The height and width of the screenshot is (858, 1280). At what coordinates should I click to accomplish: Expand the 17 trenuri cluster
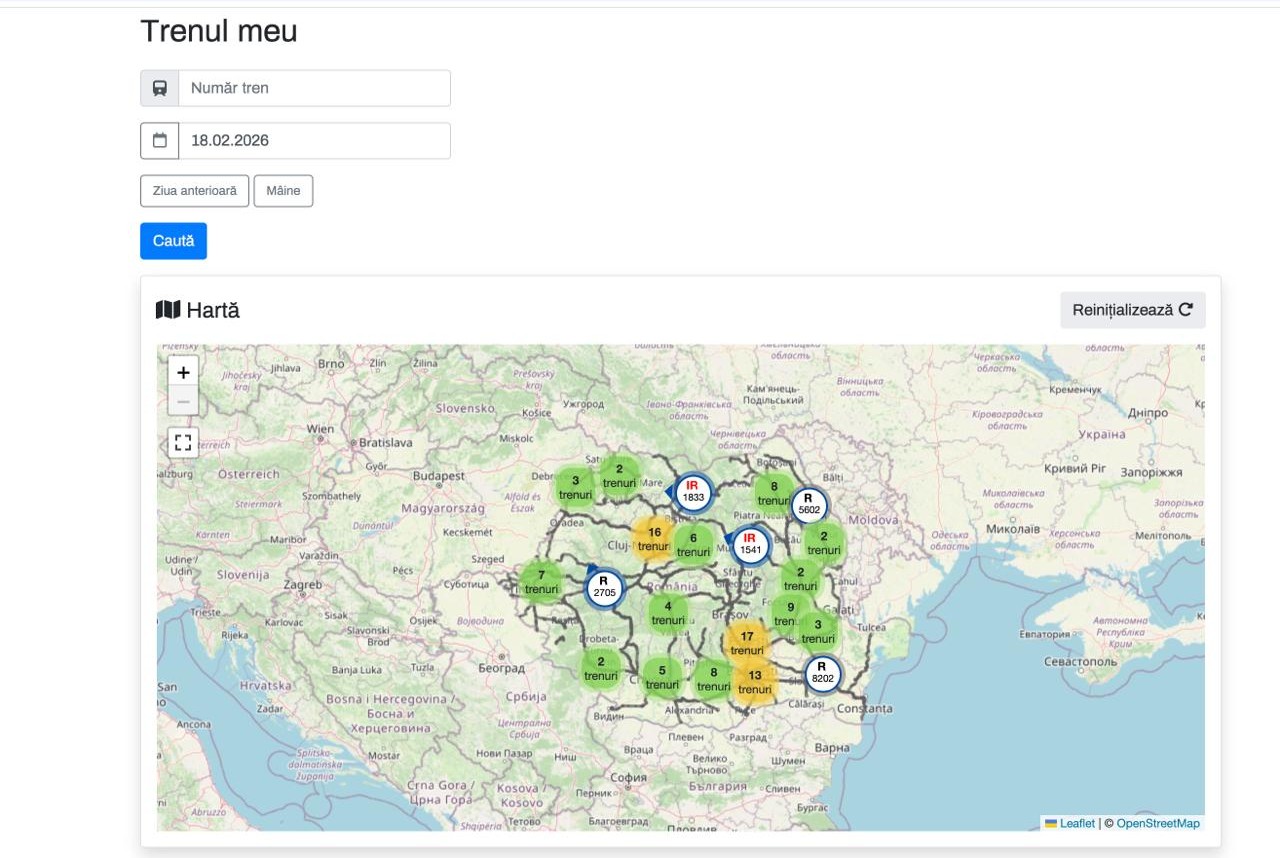click(x=747, y=642)
